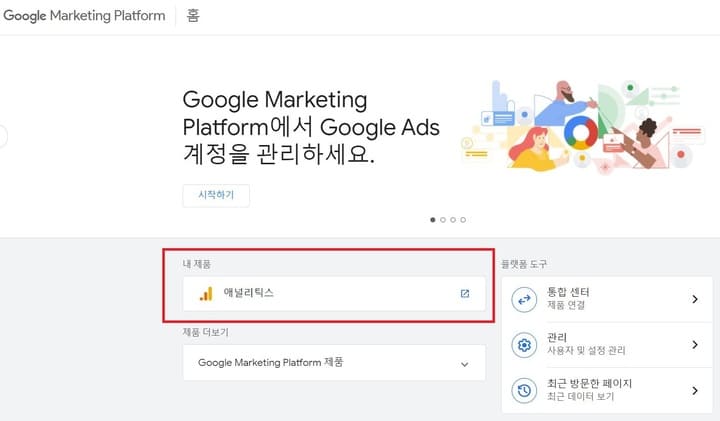
Task: Expand the 최근 방문한 페이지 chevron
Action: click(695, 391)
